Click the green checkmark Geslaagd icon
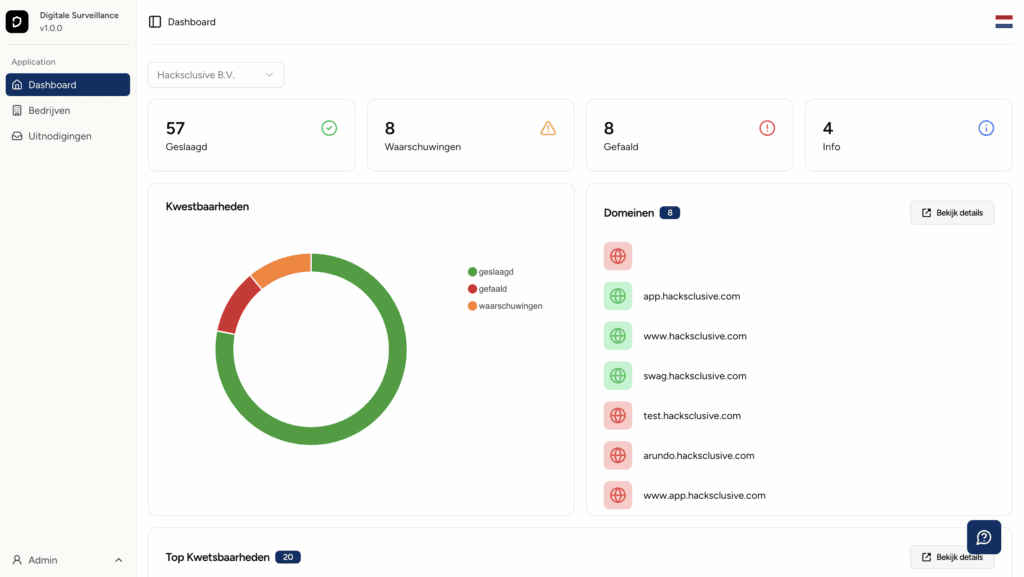The height and width of the screenshot is (577, 1024). pyautogui.click(x=329, y=128)
